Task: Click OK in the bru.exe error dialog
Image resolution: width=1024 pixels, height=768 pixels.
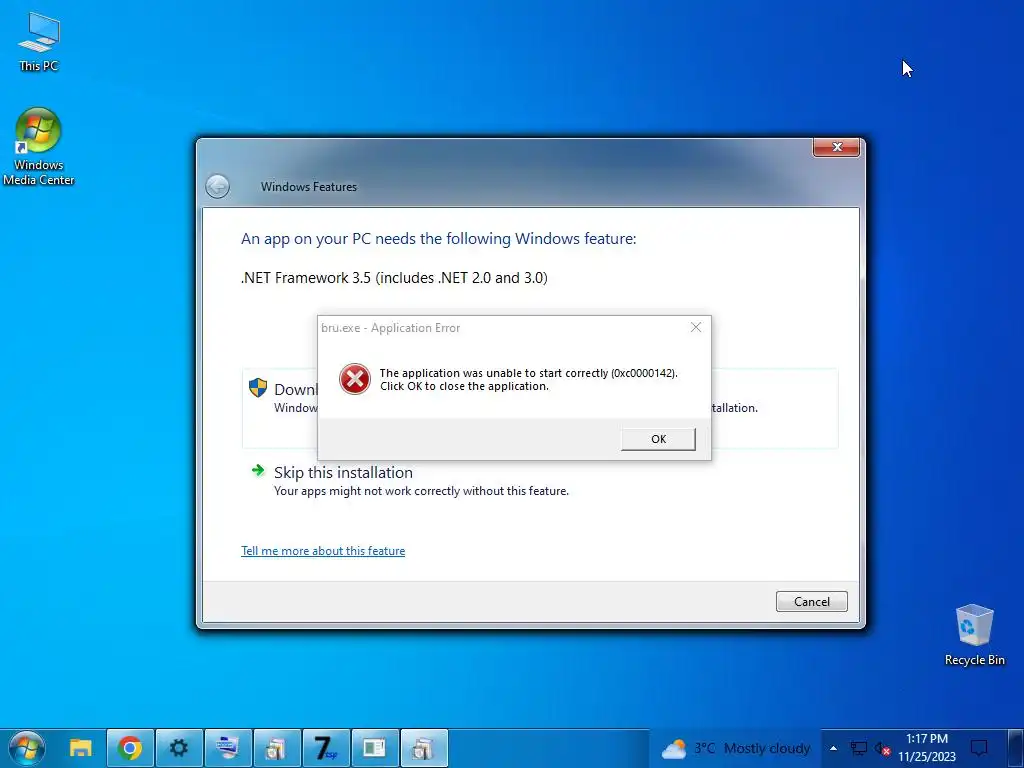Action: [x=658, y=439]
